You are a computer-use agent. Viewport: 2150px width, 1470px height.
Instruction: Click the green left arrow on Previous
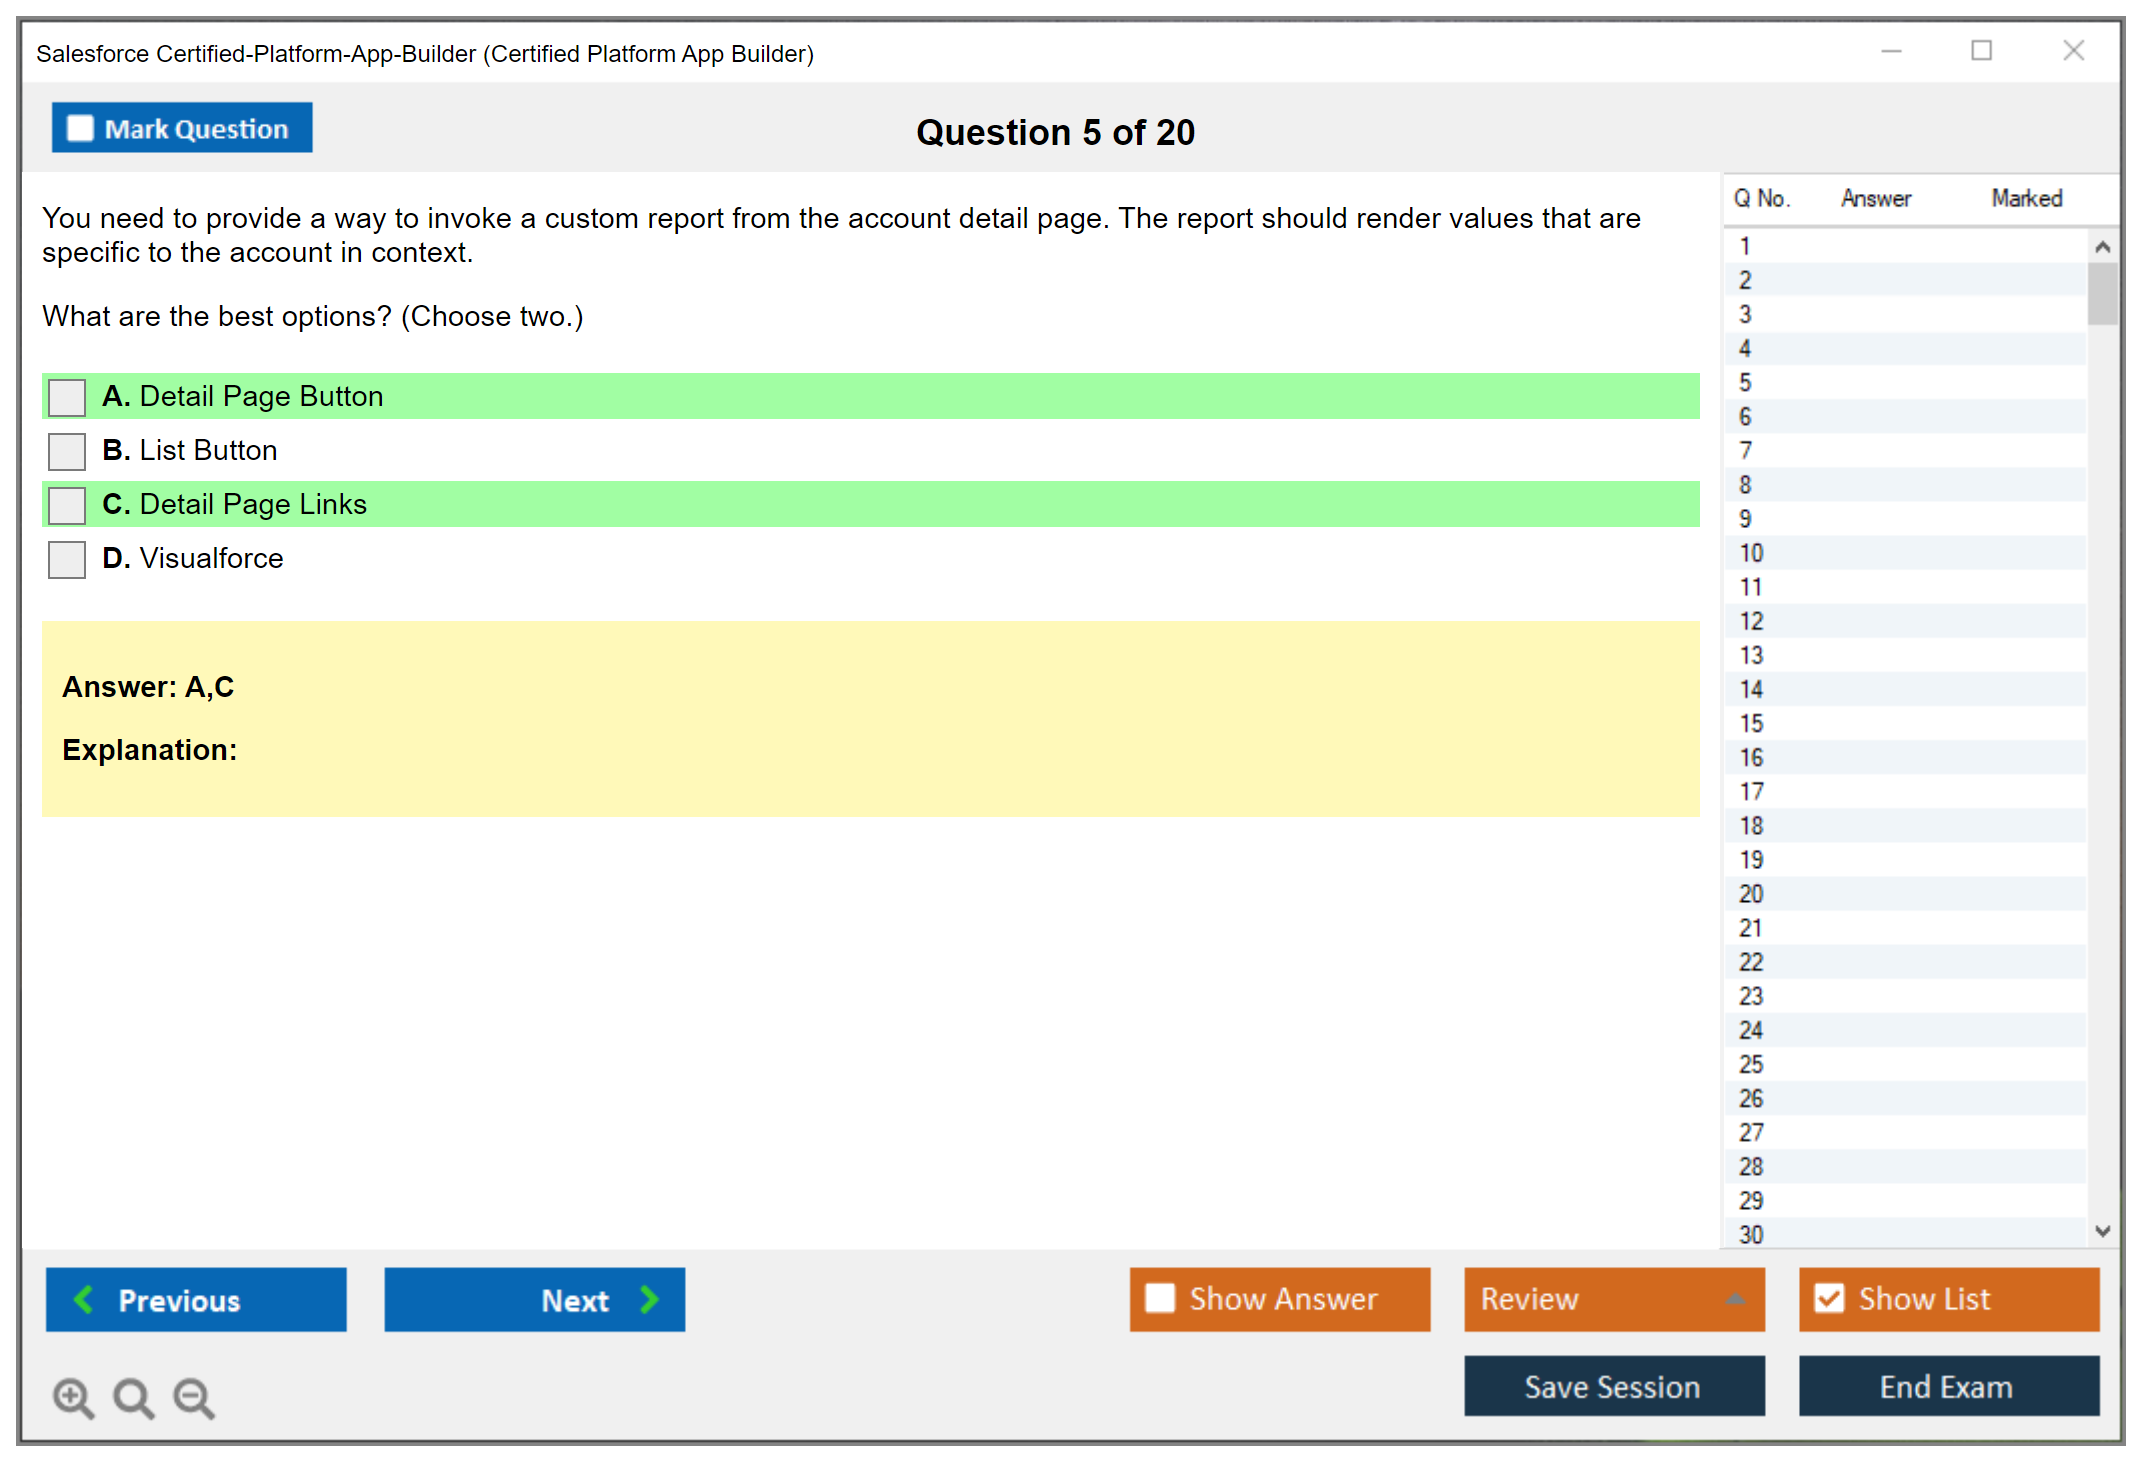point(84,1299)
